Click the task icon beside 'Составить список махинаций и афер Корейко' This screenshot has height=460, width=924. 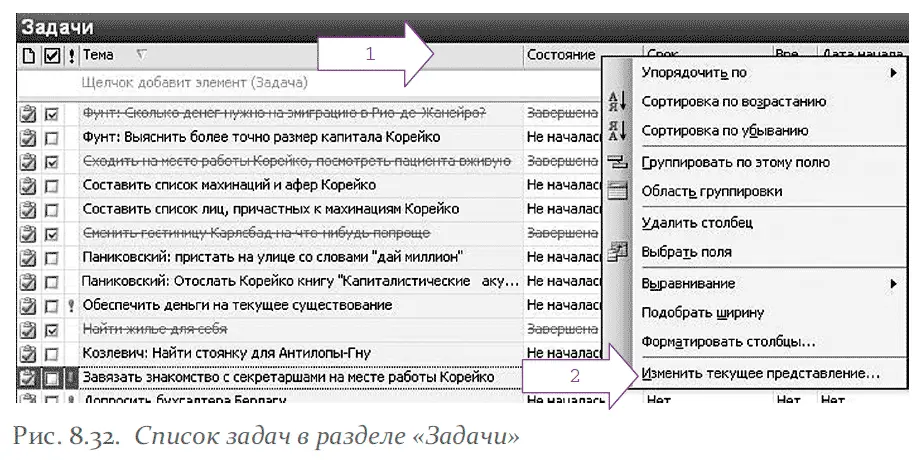28,186
